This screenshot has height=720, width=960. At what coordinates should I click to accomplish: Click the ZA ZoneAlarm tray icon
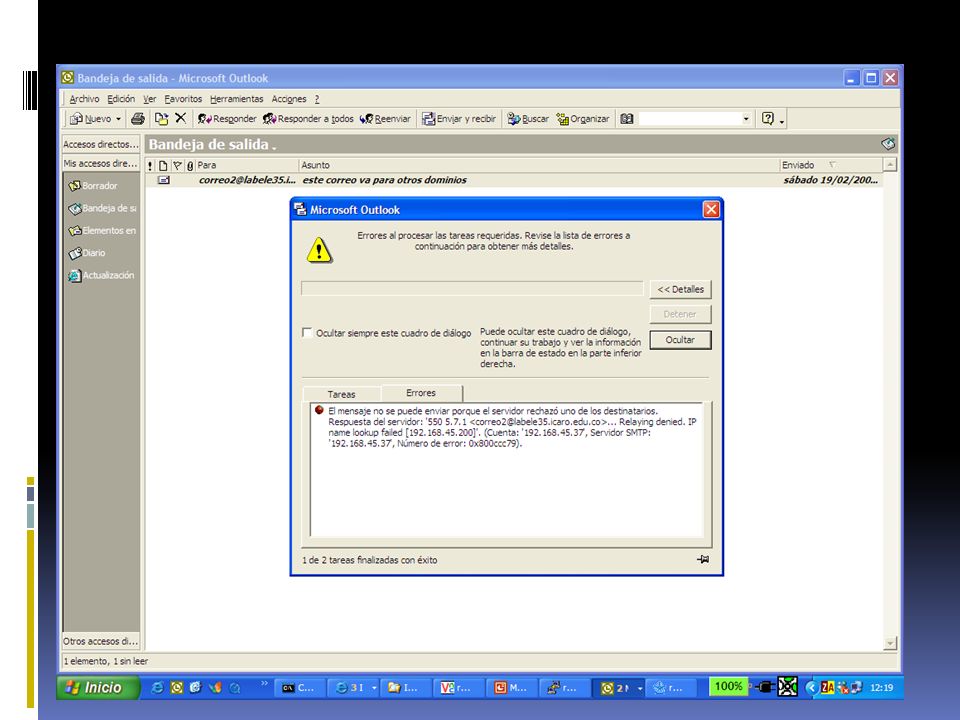828,688
